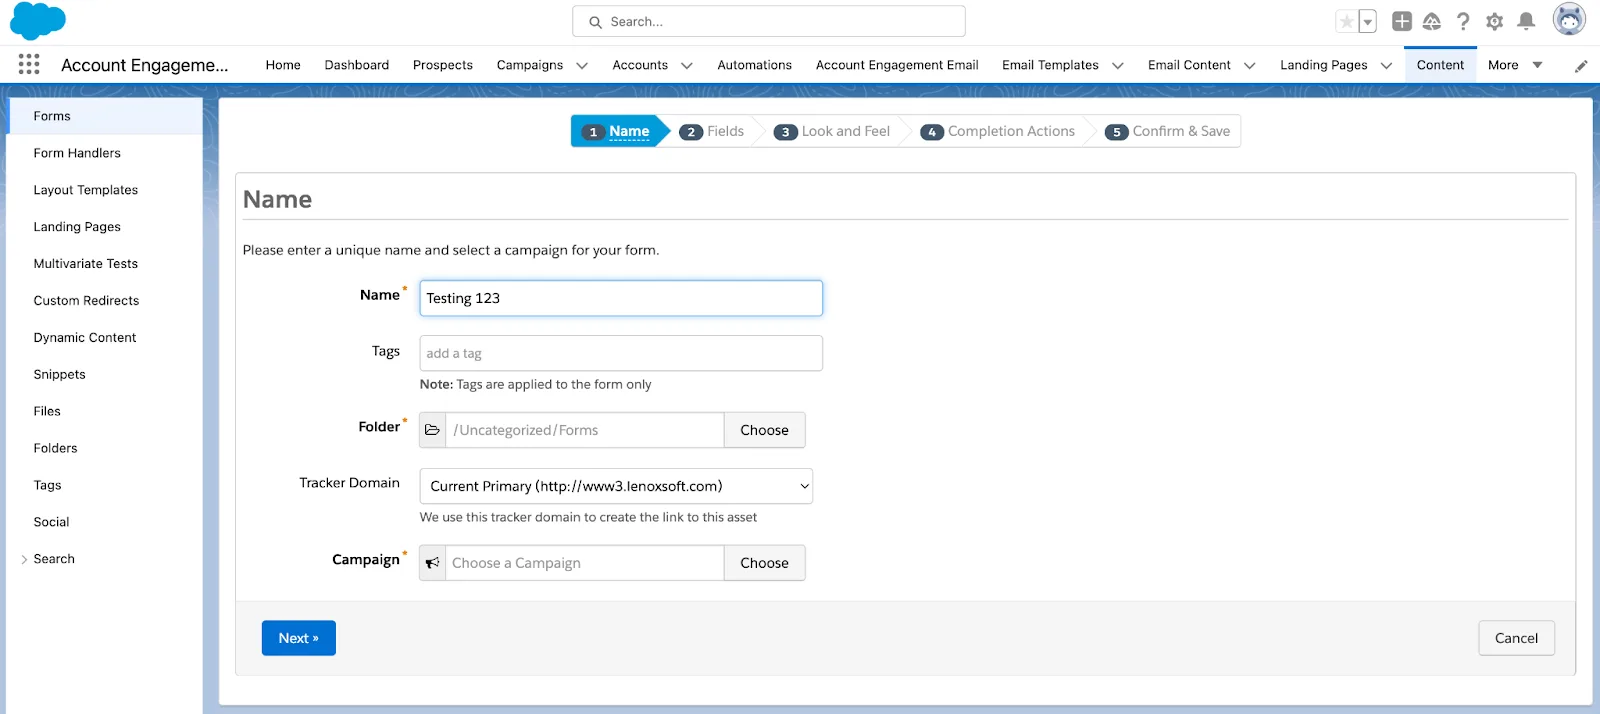Click wizard step 1 Name
This screenshot has width=1600, height=714.
(620, 131)
